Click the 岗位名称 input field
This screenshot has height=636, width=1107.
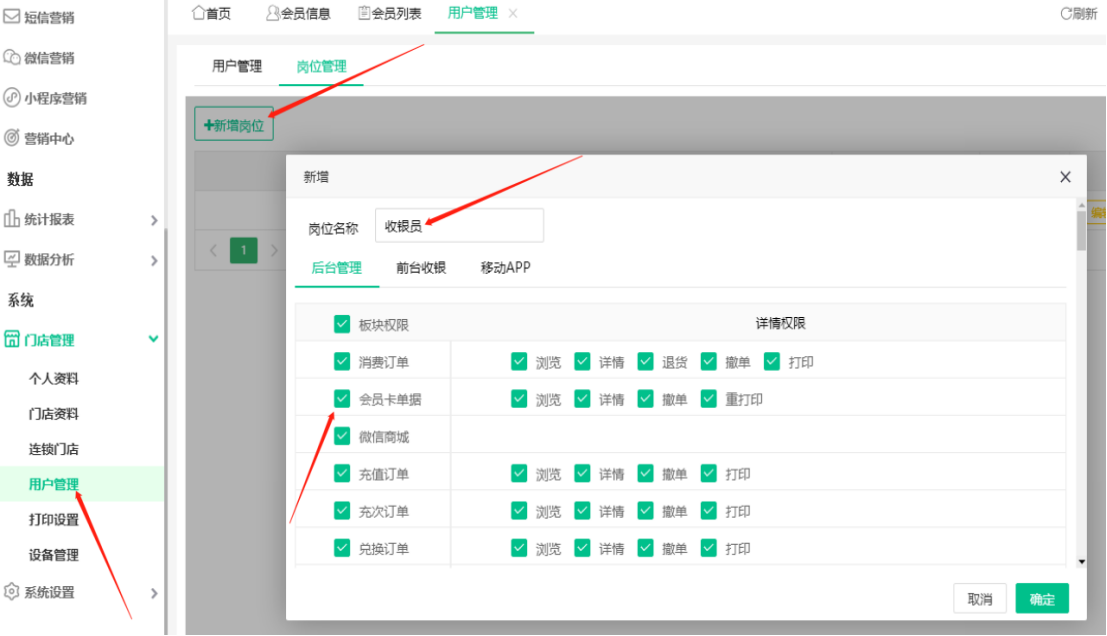(x=459, y=225)
